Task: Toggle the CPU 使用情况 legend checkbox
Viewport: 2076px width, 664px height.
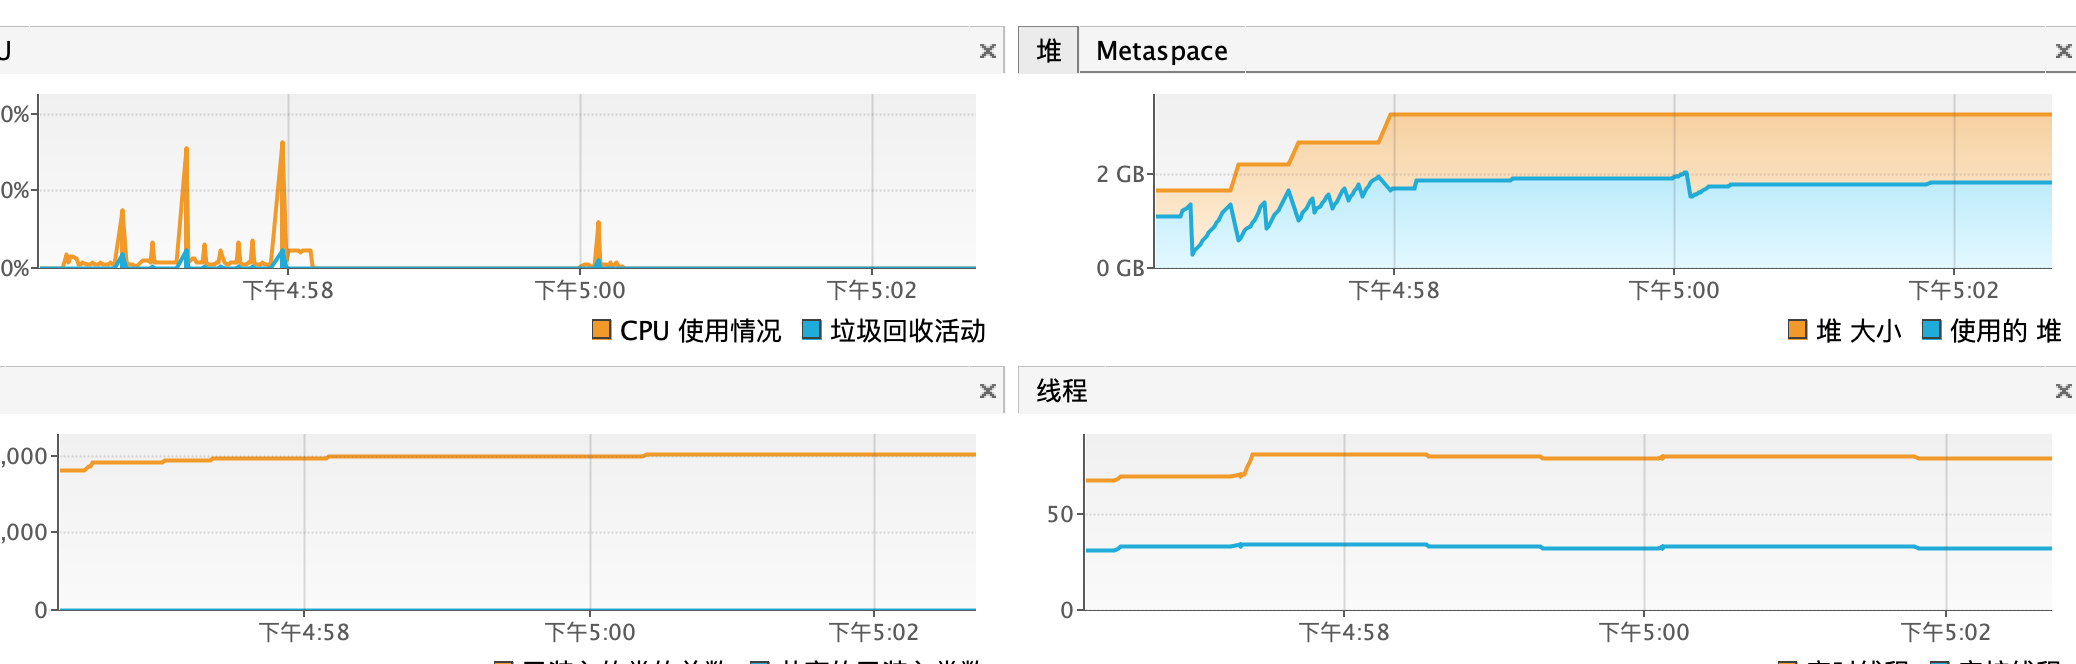Action: pyautogui.click(x=601, y=329)
